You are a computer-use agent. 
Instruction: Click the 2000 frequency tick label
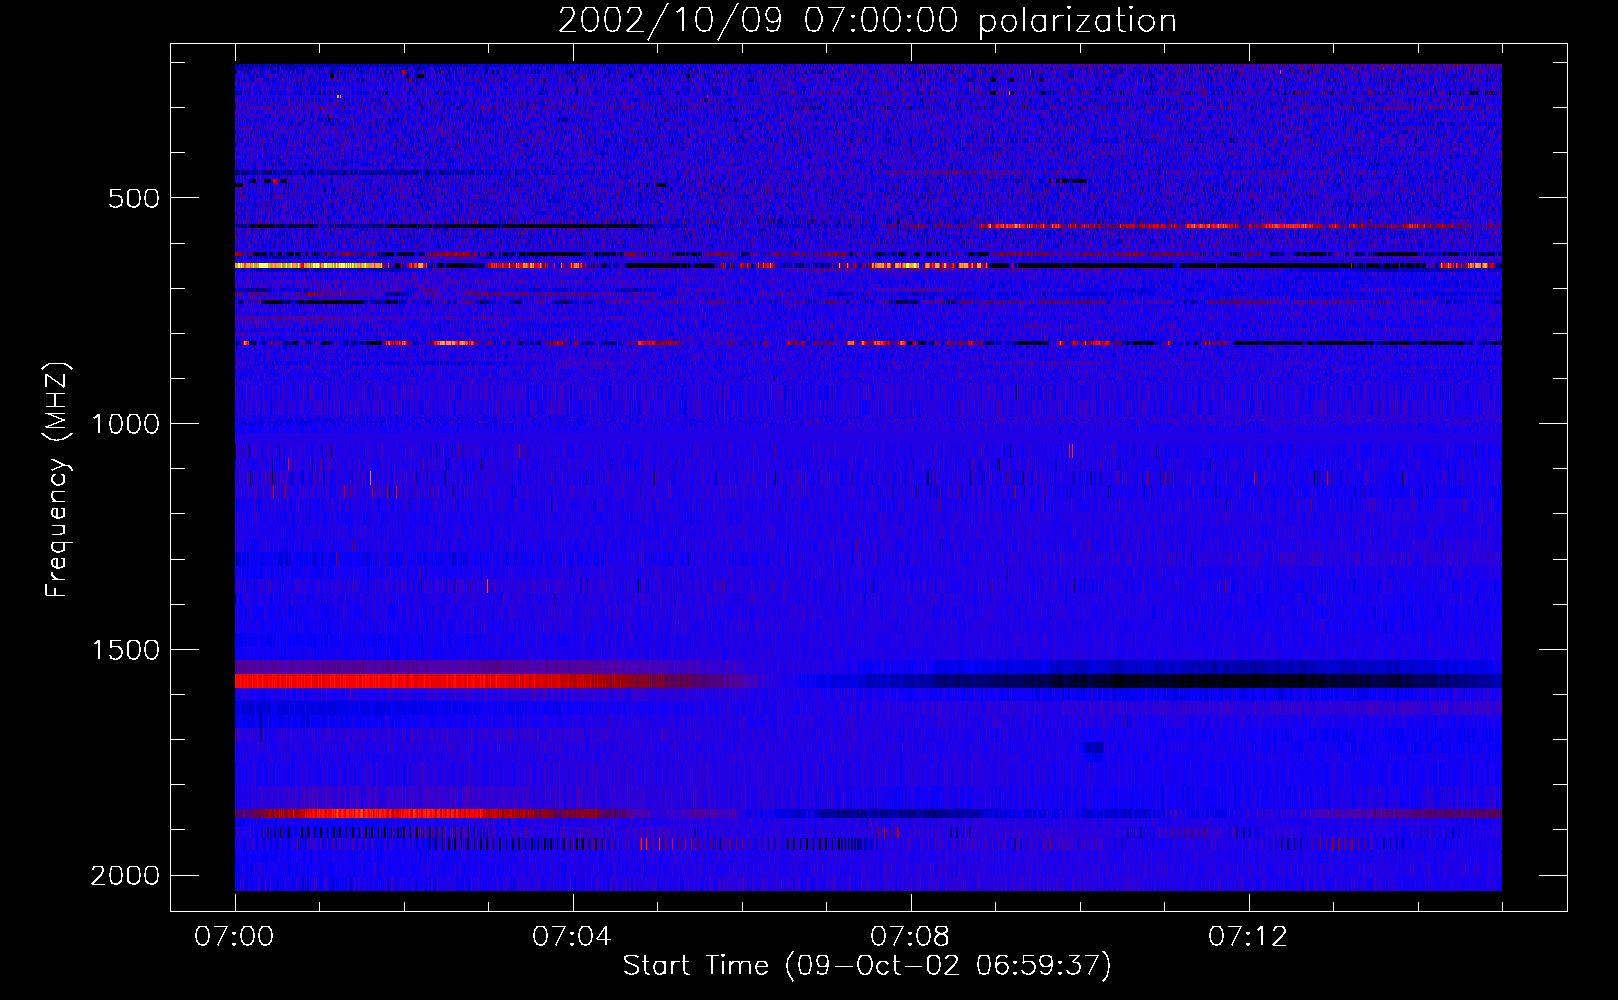coord(125,876)
